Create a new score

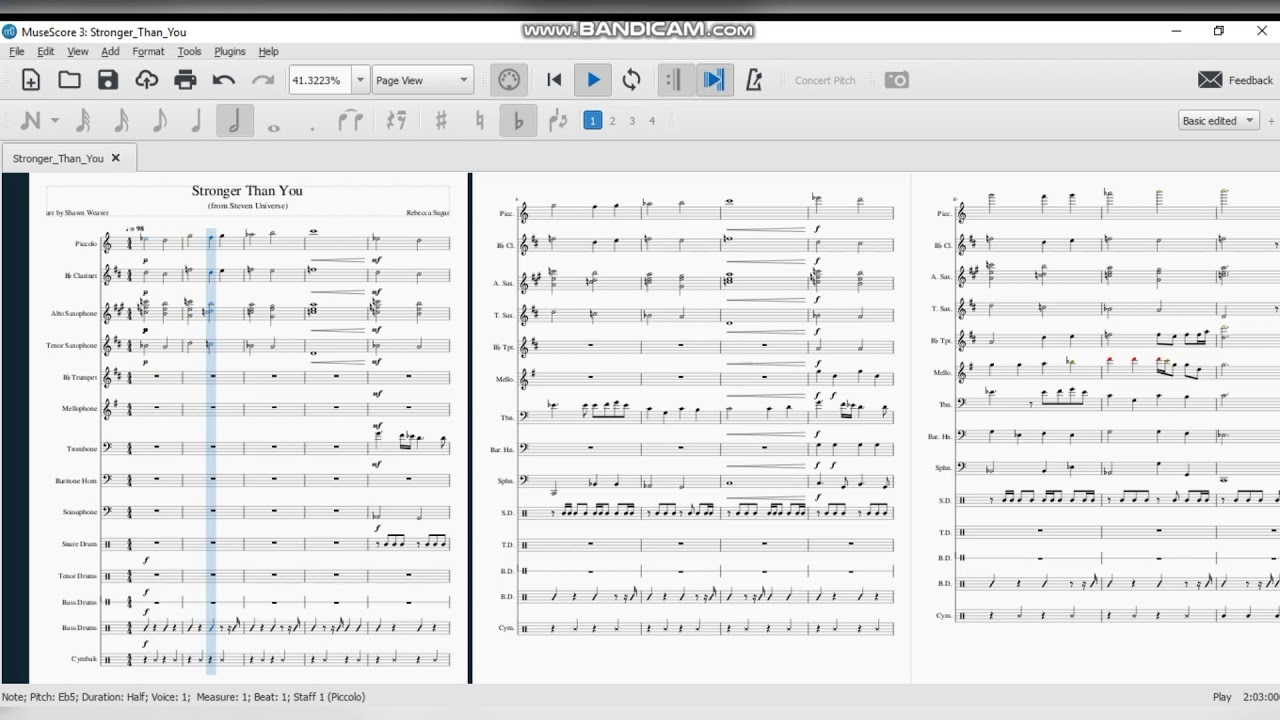(x=31, y=80)
